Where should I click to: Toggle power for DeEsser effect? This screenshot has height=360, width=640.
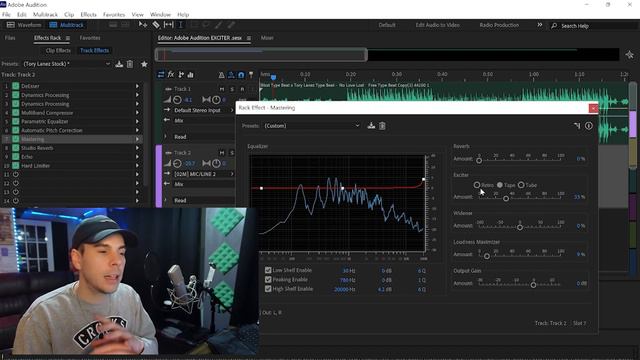click(16, 86)
